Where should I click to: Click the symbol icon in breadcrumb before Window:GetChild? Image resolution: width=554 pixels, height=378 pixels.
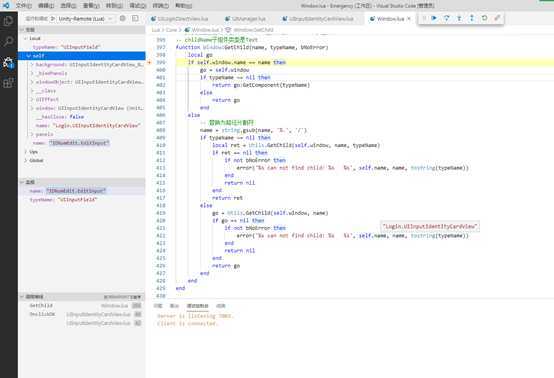pyautogui.click(x=228, y=30)
